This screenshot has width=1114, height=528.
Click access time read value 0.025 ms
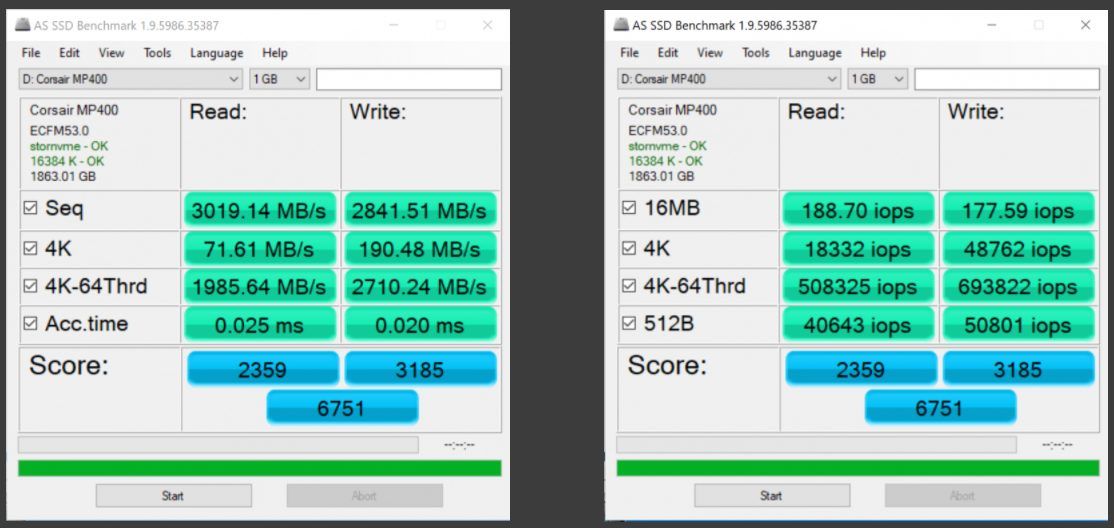(x=260, y=325)
